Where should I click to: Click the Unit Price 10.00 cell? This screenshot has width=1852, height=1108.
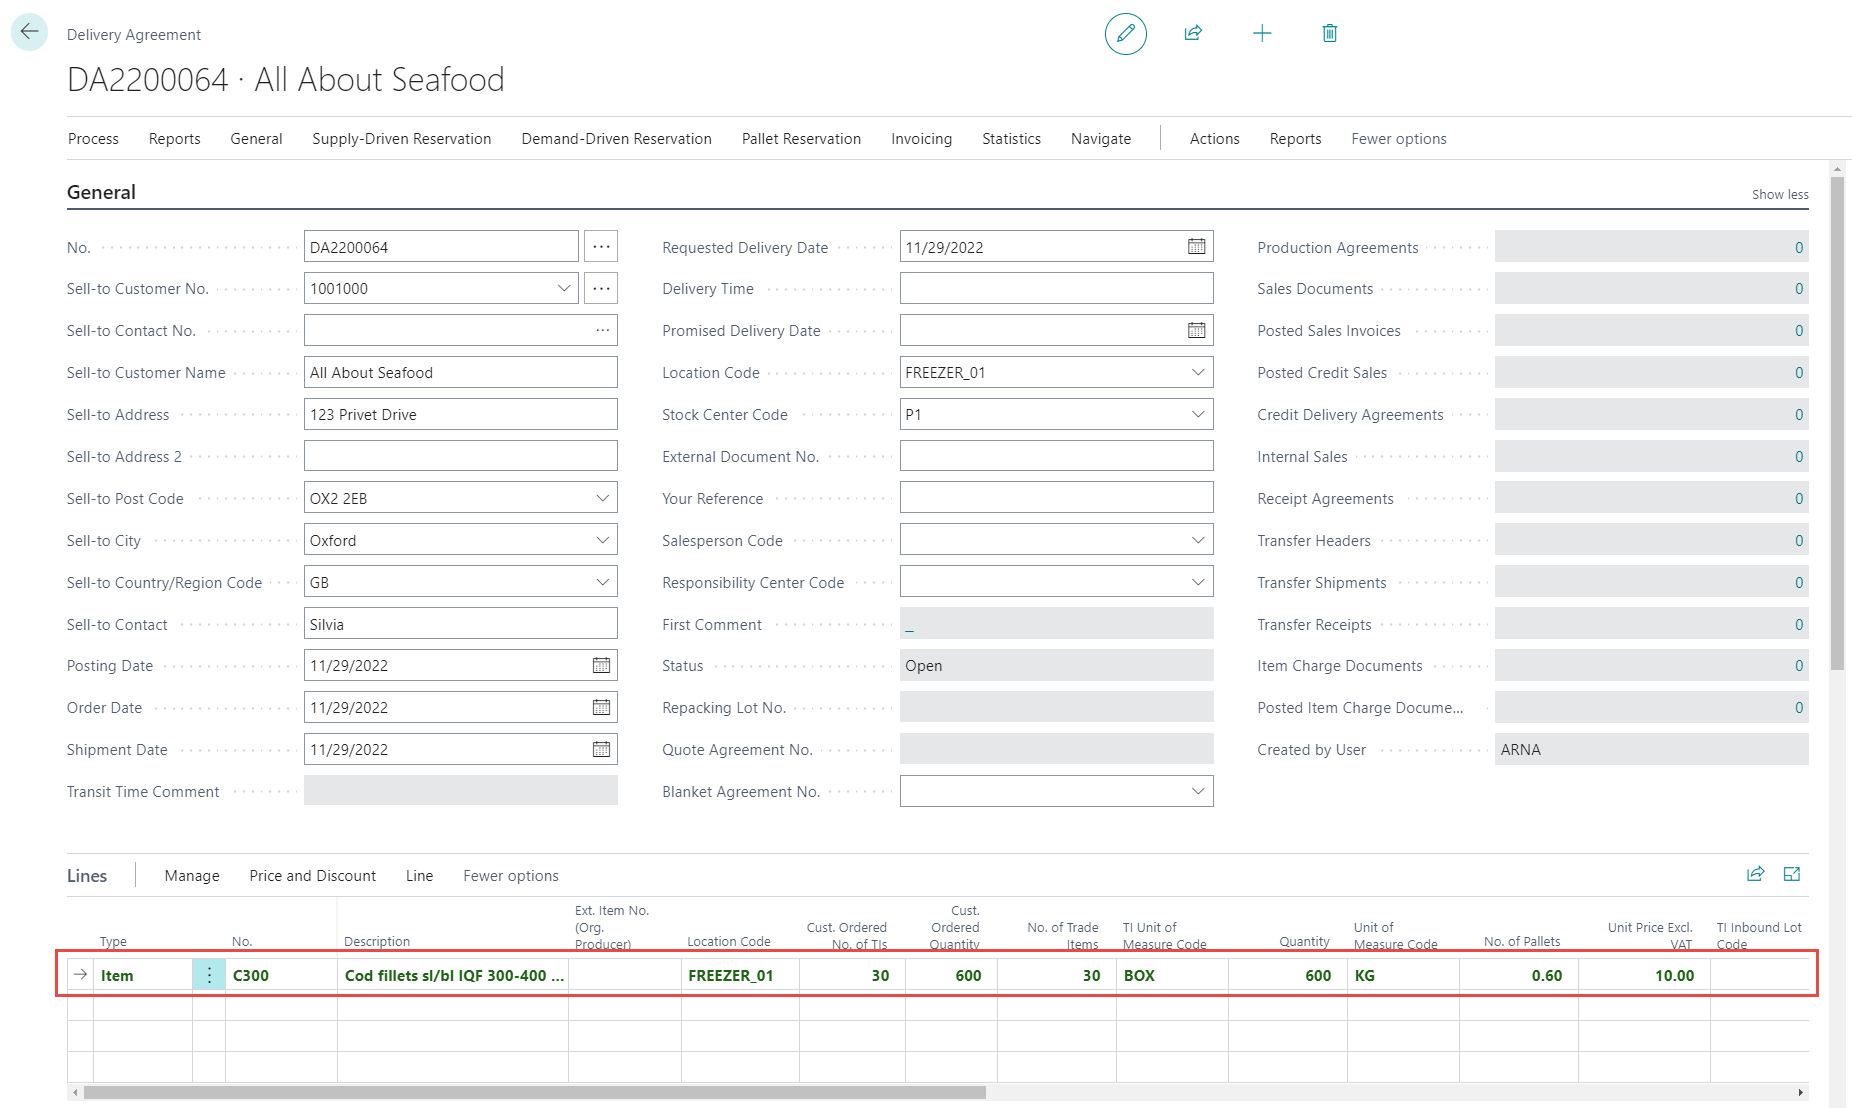click(x=1644, y=975)
